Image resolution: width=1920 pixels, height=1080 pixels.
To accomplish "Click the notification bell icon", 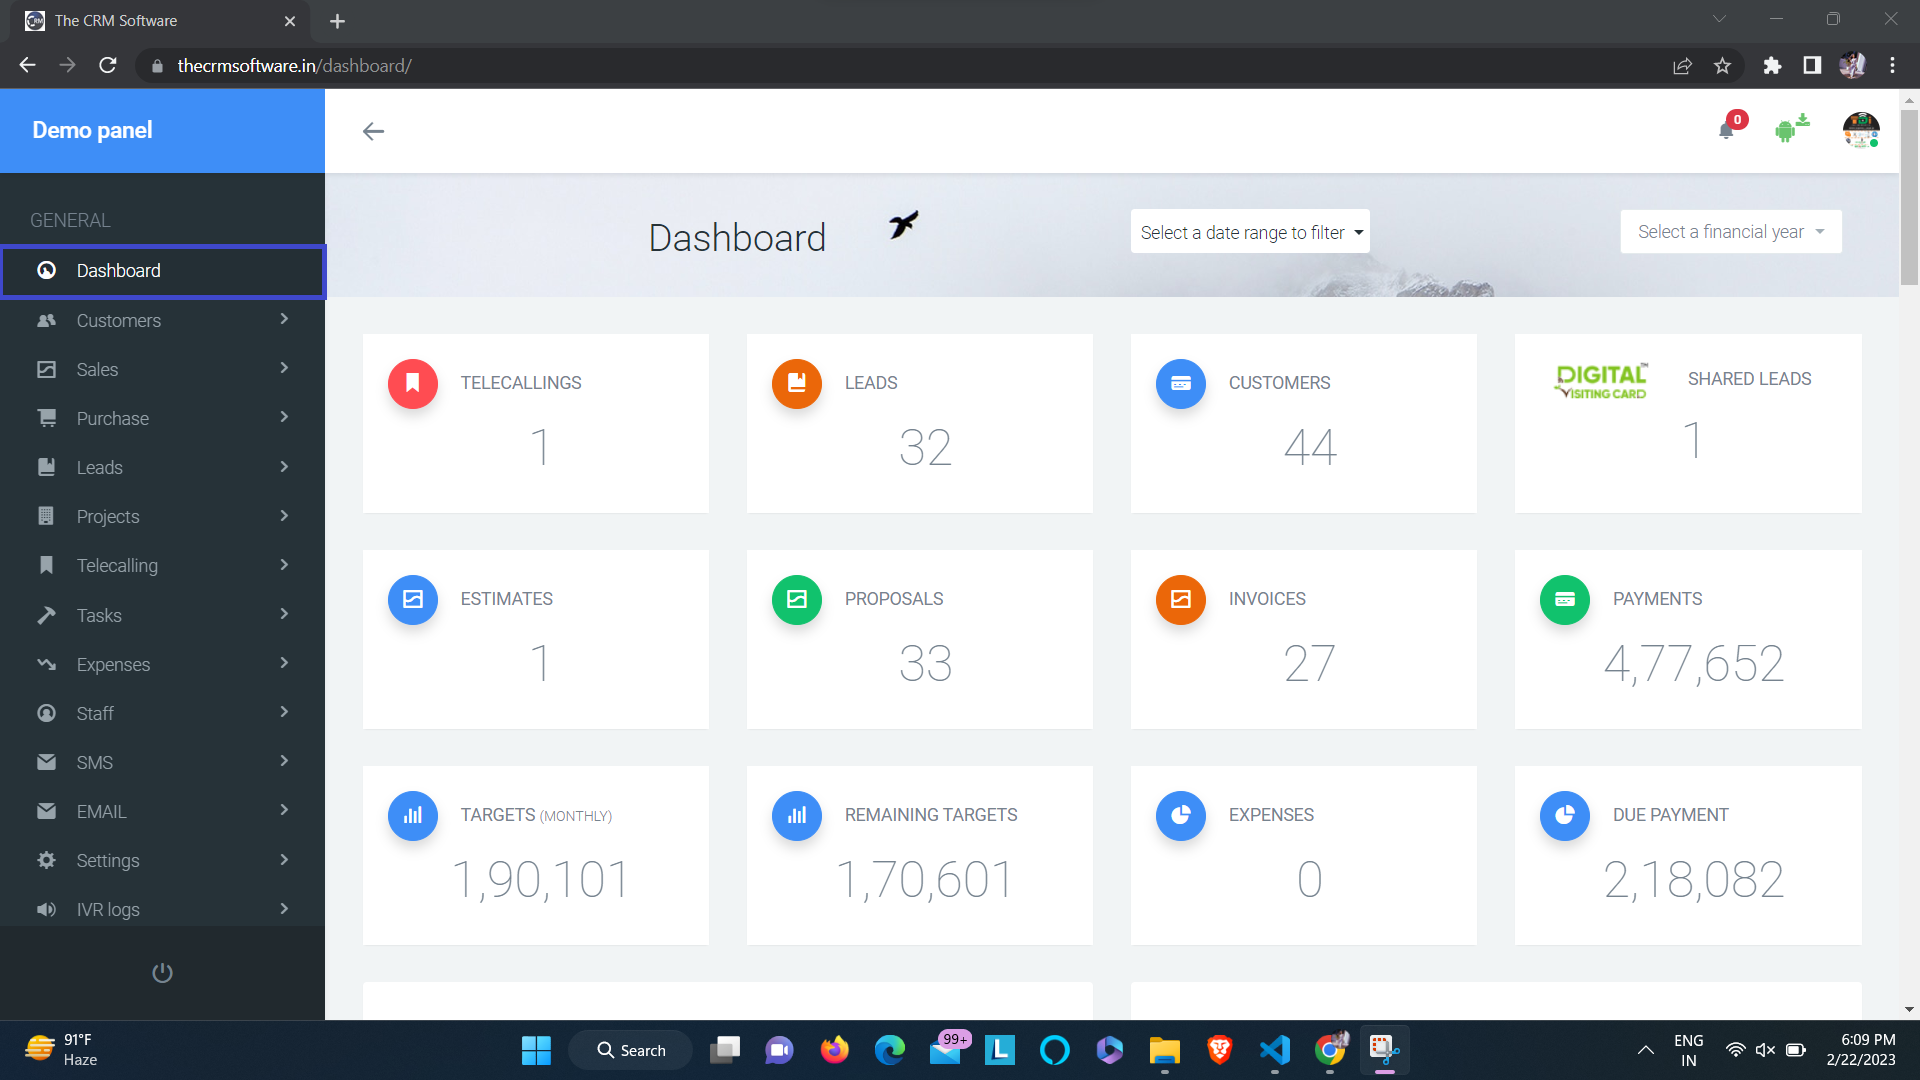I will pos(1726,131).
